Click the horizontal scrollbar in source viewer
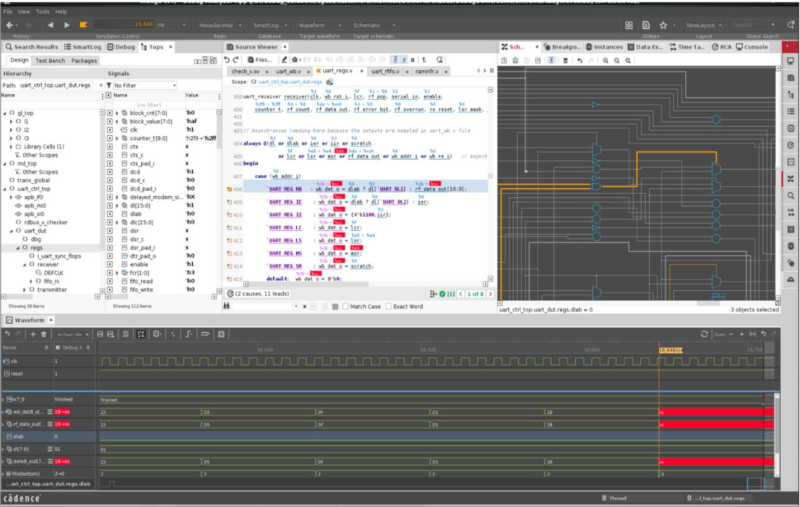The image size is (800, 507). (365, 284)
